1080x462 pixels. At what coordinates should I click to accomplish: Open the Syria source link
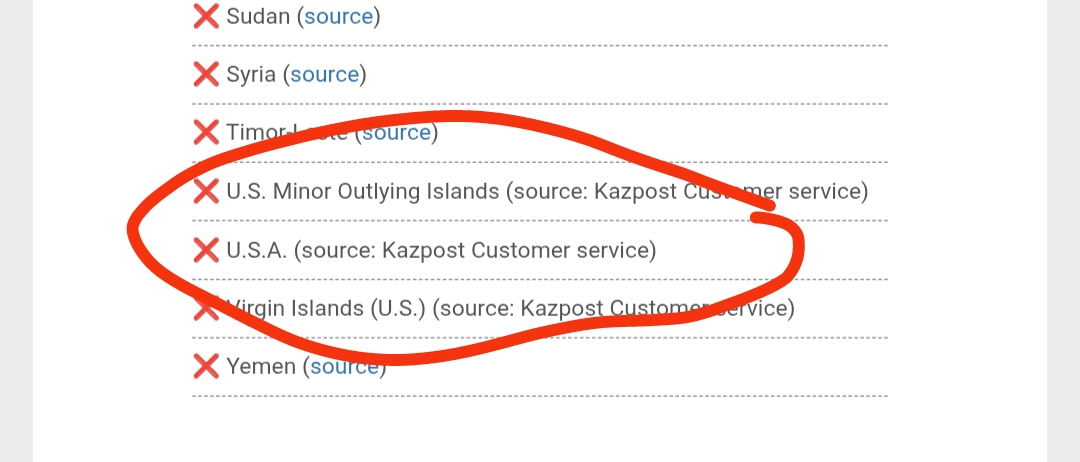(324, 74)
